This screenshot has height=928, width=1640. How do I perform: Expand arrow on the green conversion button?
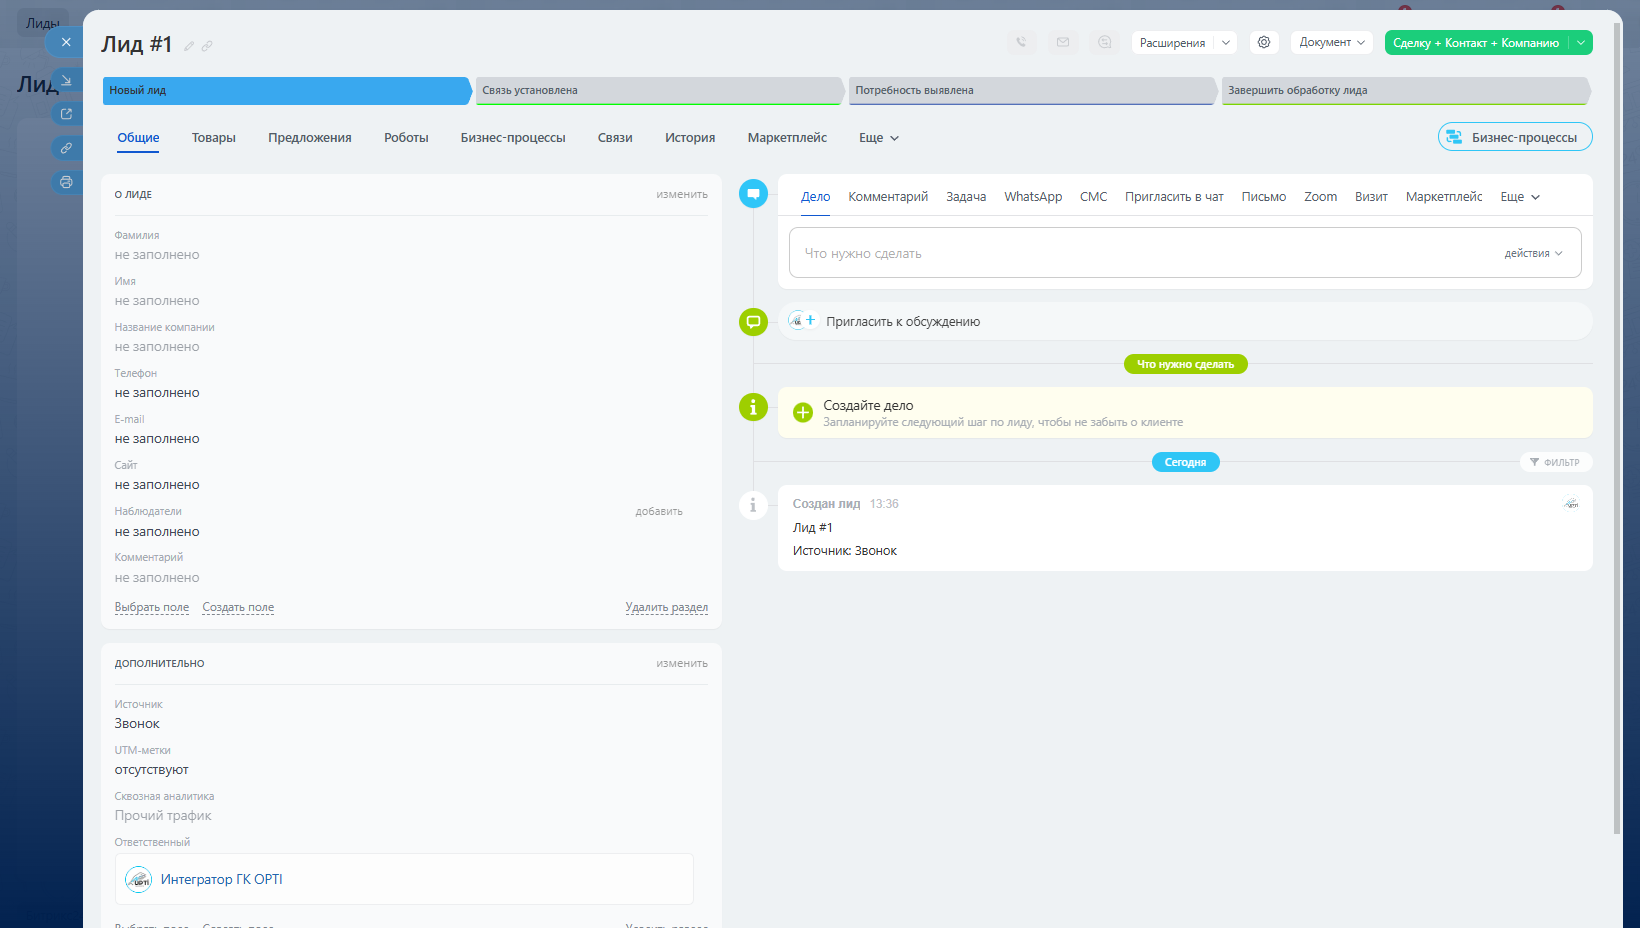point(1581,43)
